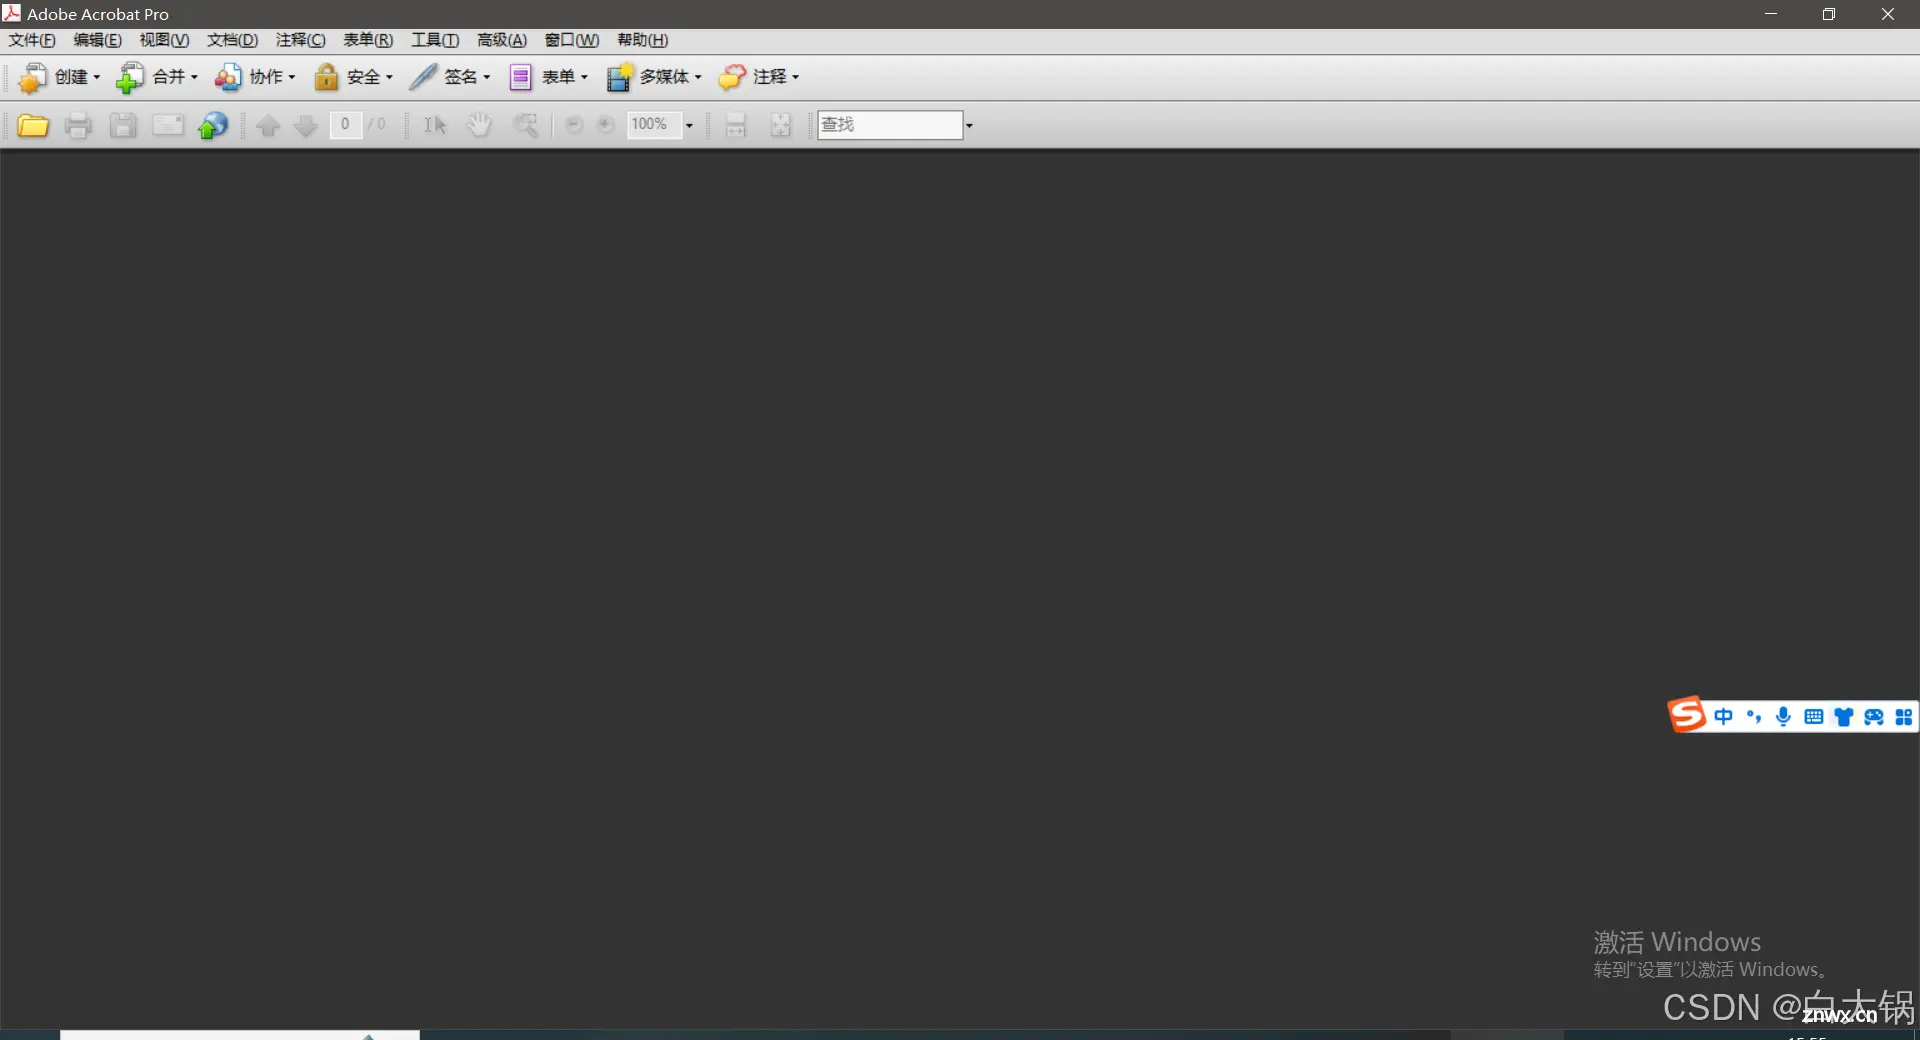The image size is (1920, 1040).
Task: Click the Adobe Acrobat title bar logo
Action: pyautogui.click(x=12, y=13)
